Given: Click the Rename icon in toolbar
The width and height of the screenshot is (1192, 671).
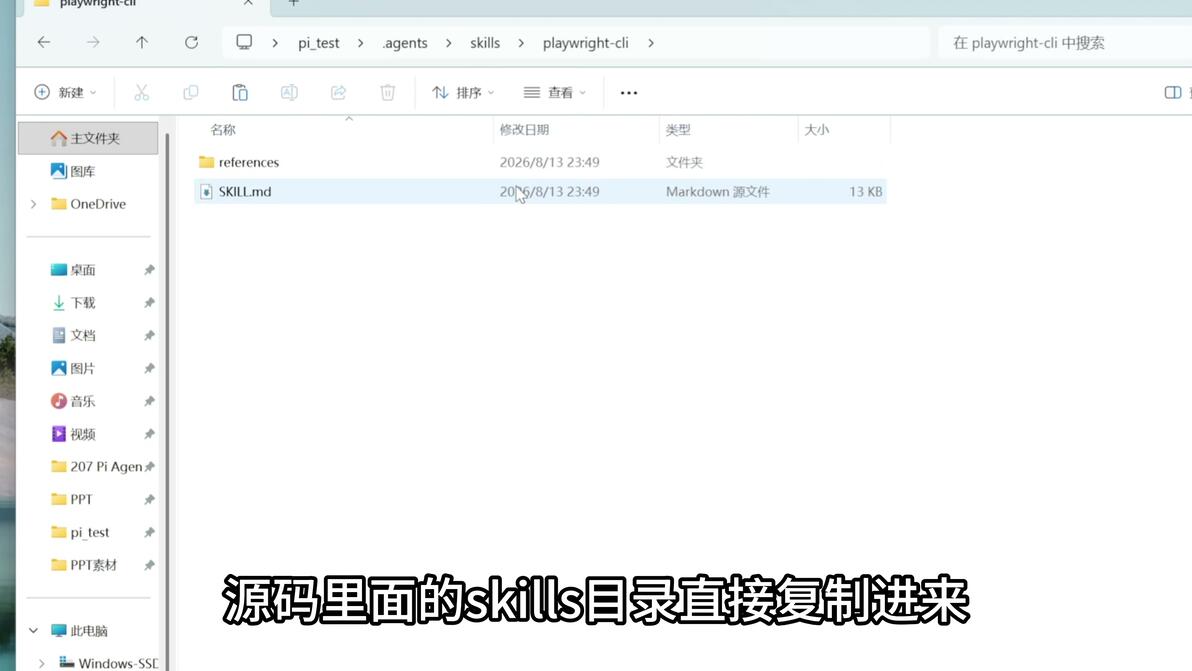Looking at the screenshot, I should [x=289, y=93].
